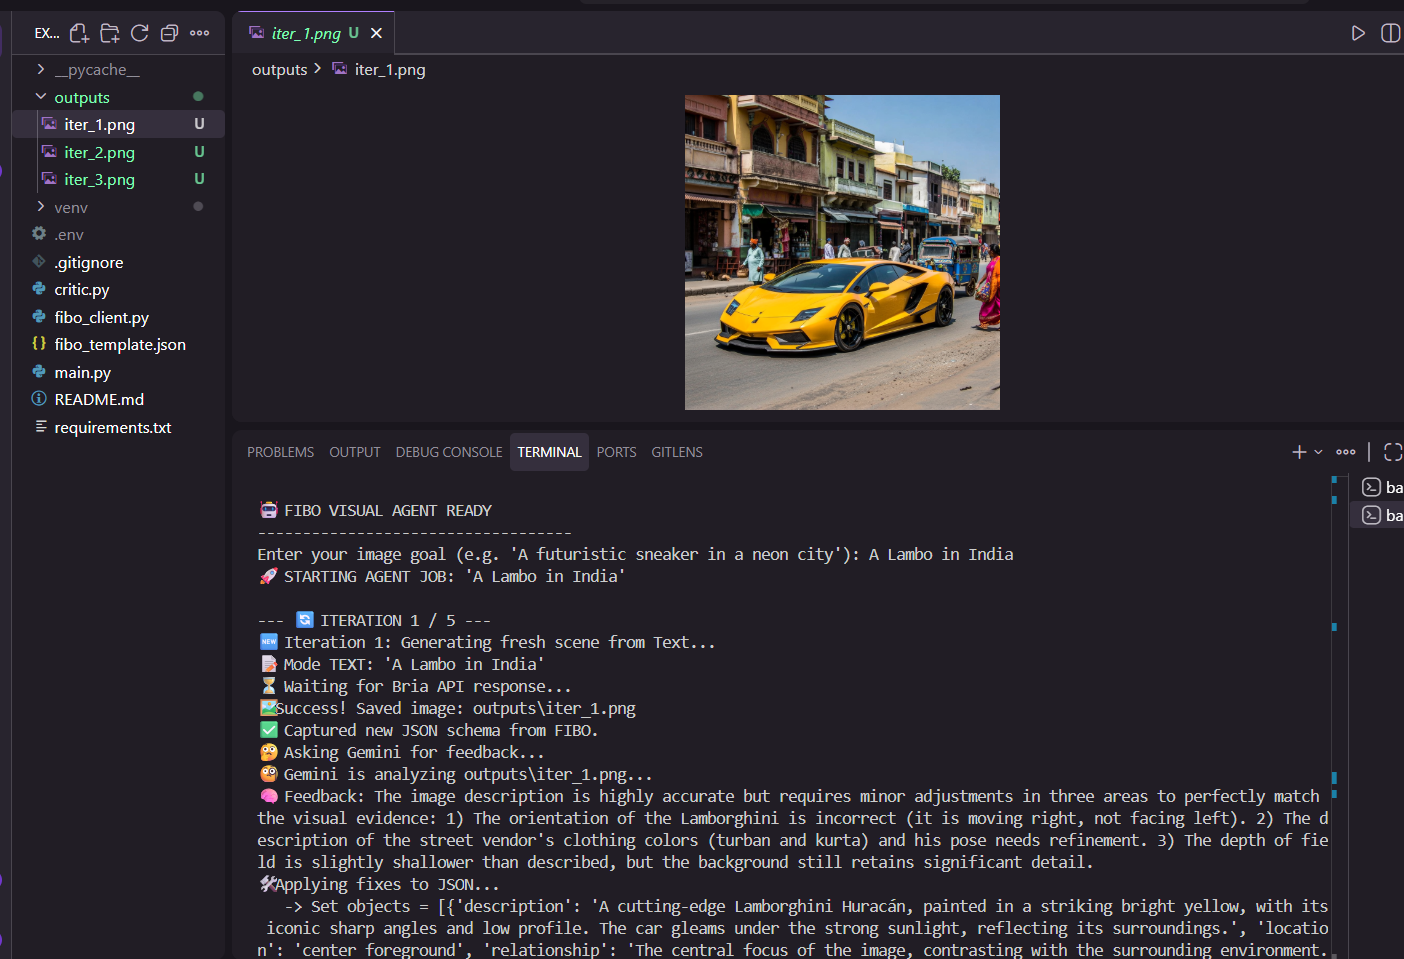The width and height of the screenshot is (1404, 959).
Task: Click the 'ITERATION 1 / 5' terminal line
Action: [x=374, y=620]
